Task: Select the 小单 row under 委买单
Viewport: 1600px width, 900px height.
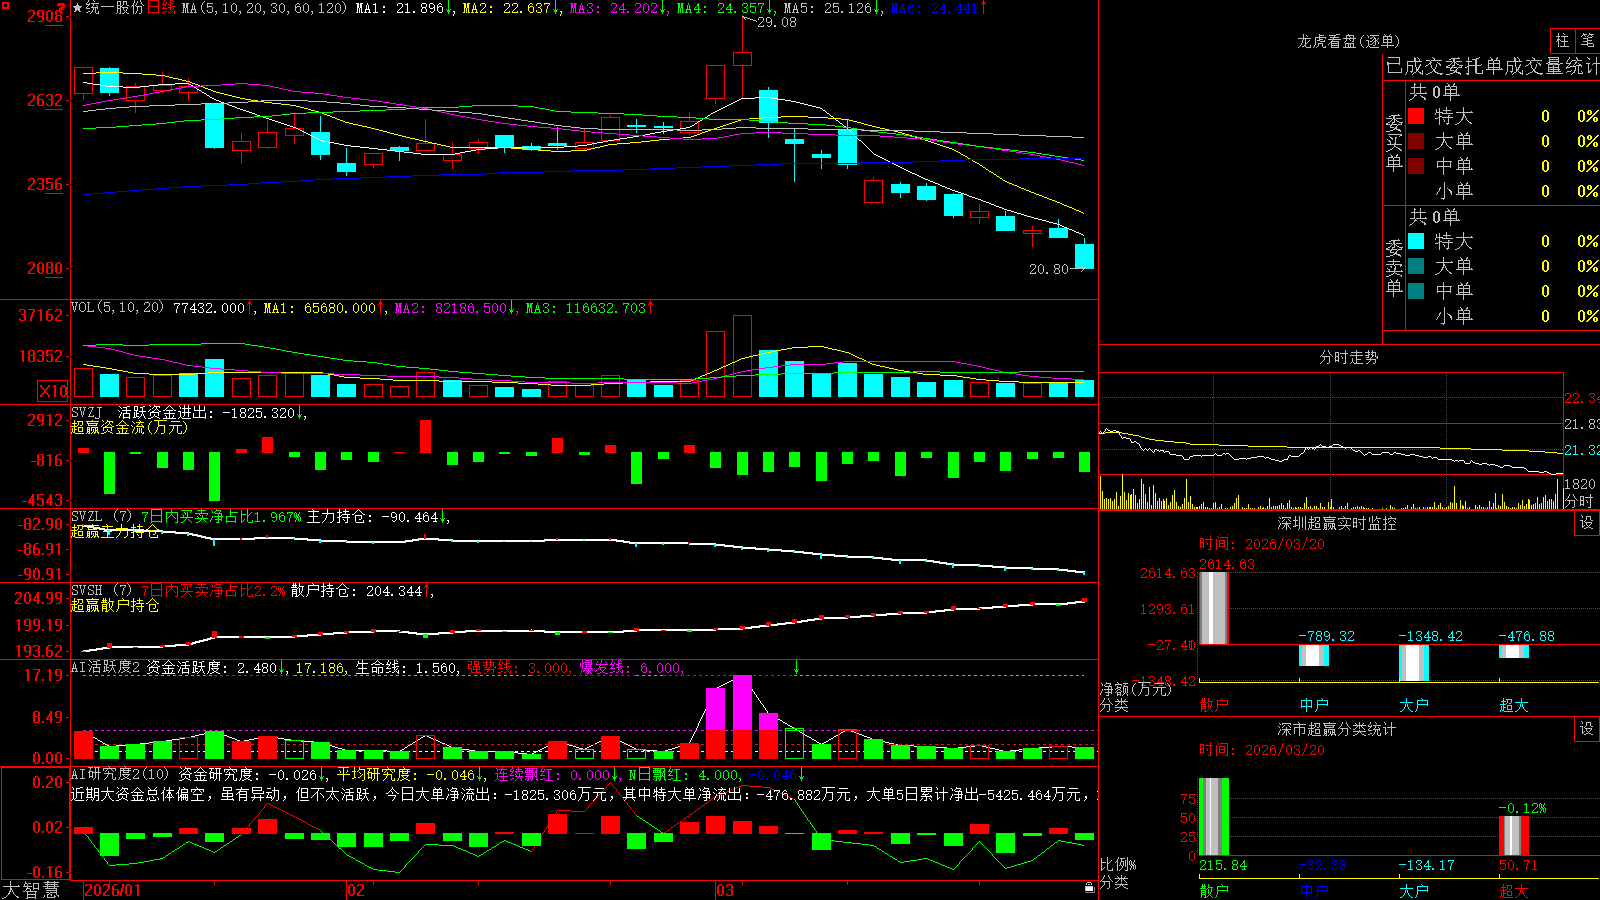Action: (1503, 191)
